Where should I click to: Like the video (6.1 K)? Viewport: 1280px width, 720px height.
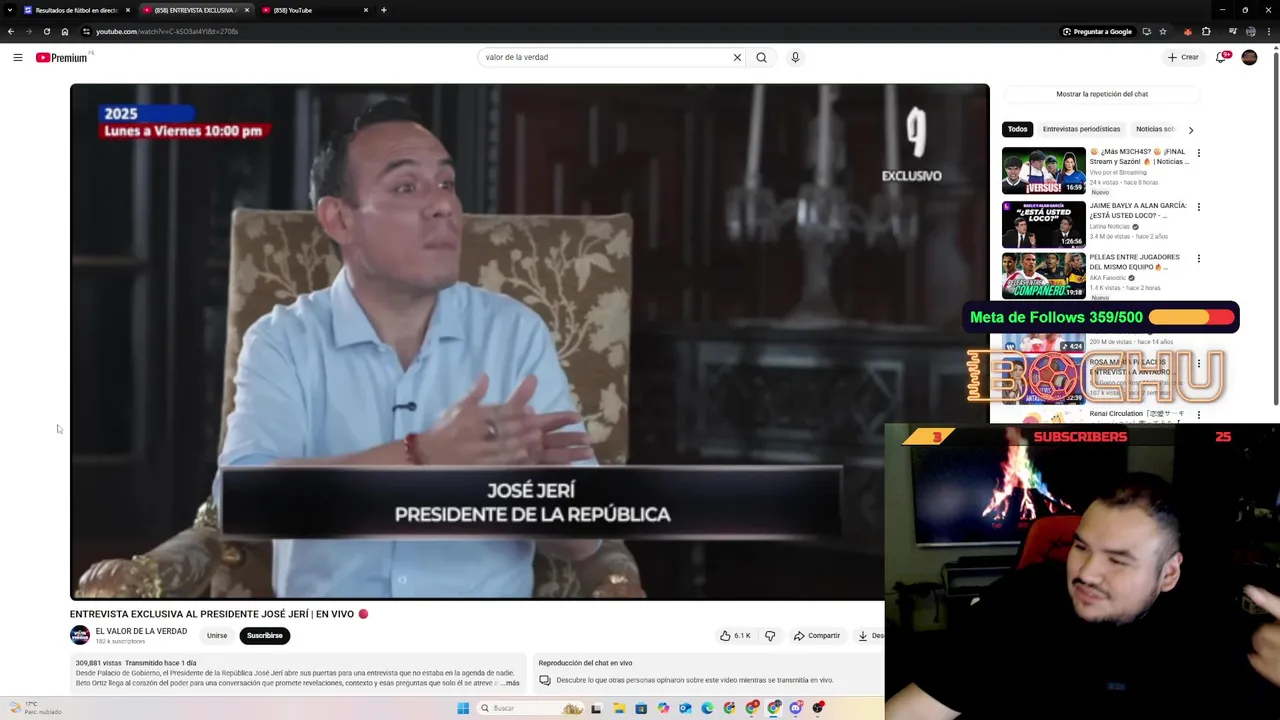735,635
